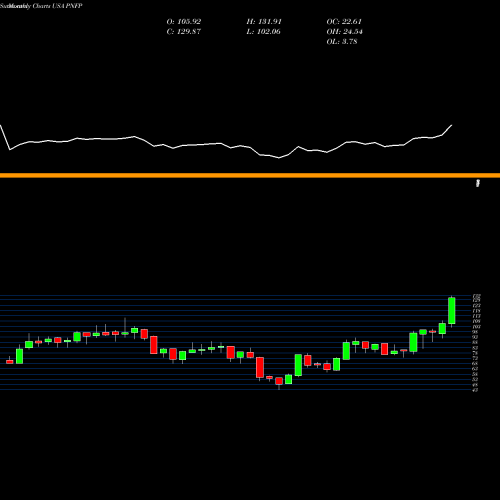This screenshot has width=500, height=500.
Task: Click the OC: 22.61 reading
Action: (x=344, y=22)
